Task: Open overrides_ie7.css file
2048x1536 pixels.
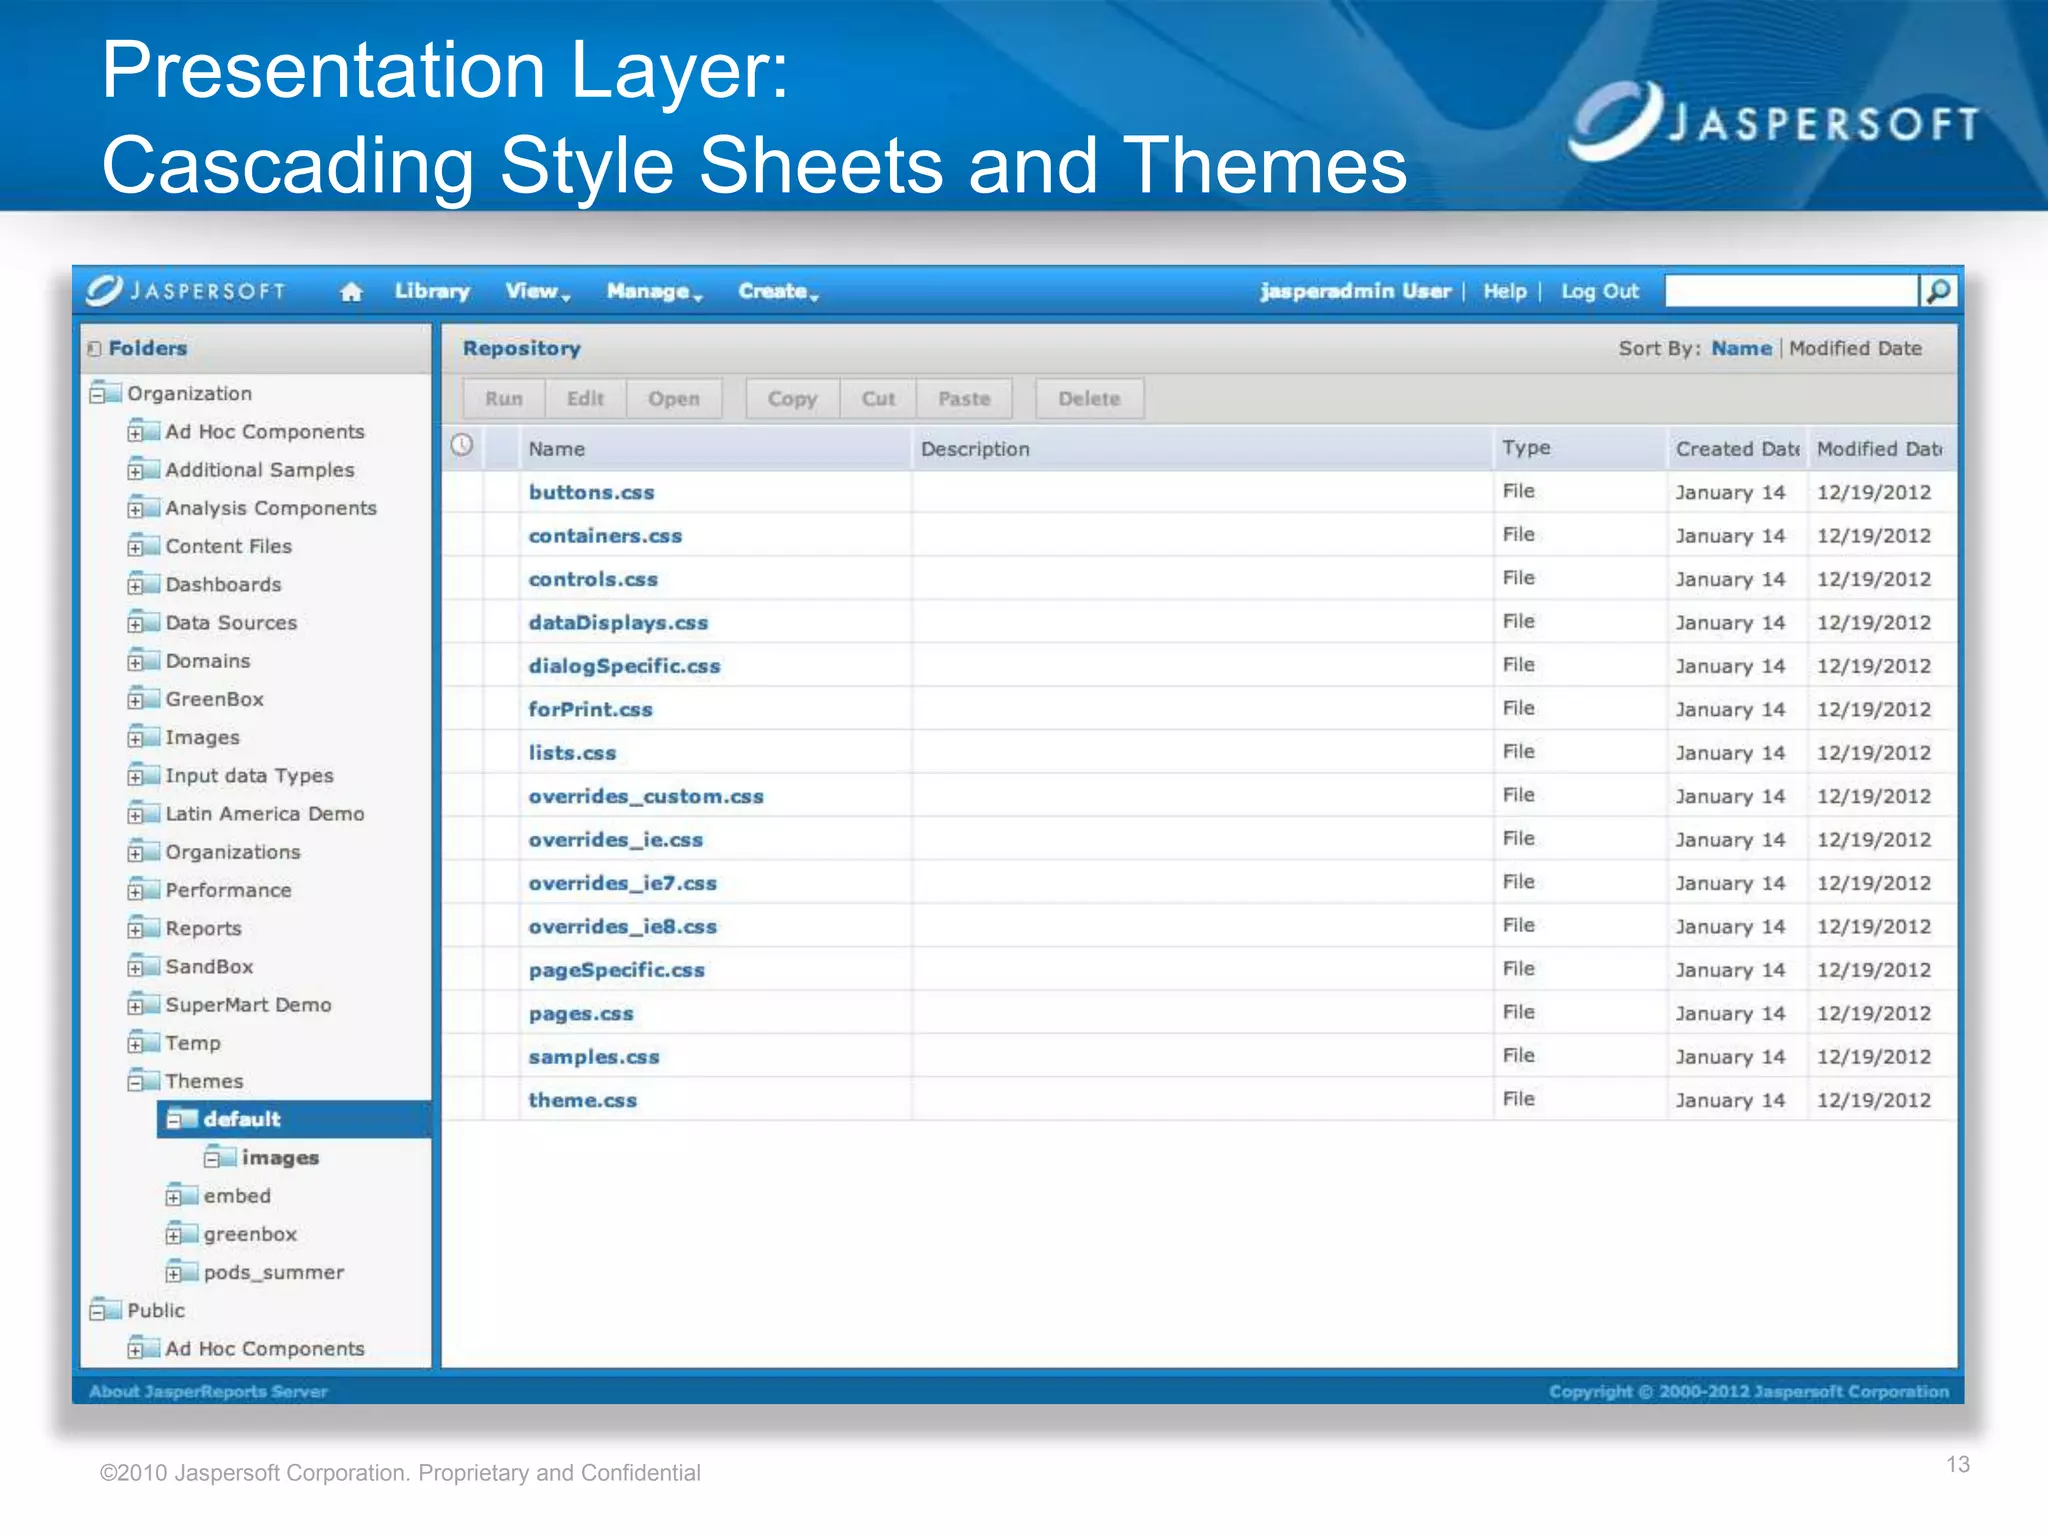Action: coord(622,884)
